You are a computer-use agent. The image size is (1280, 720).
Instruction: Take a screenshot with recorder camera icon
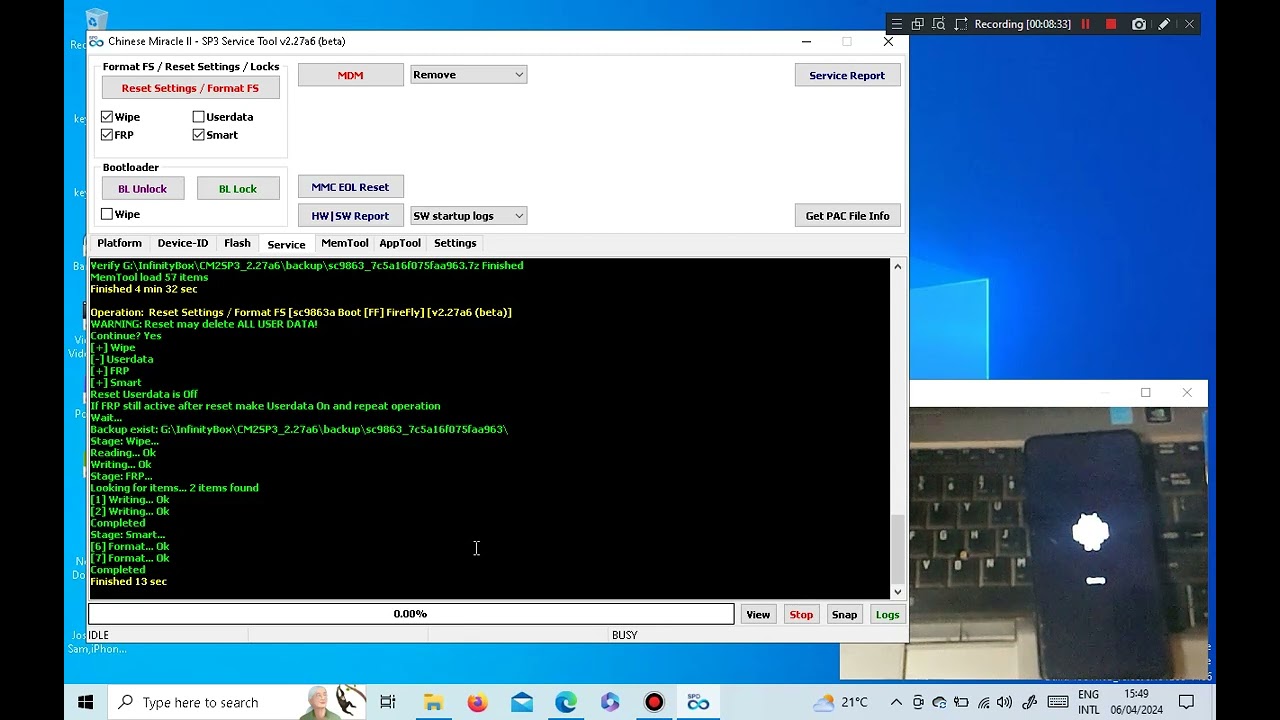(1139, 24)
